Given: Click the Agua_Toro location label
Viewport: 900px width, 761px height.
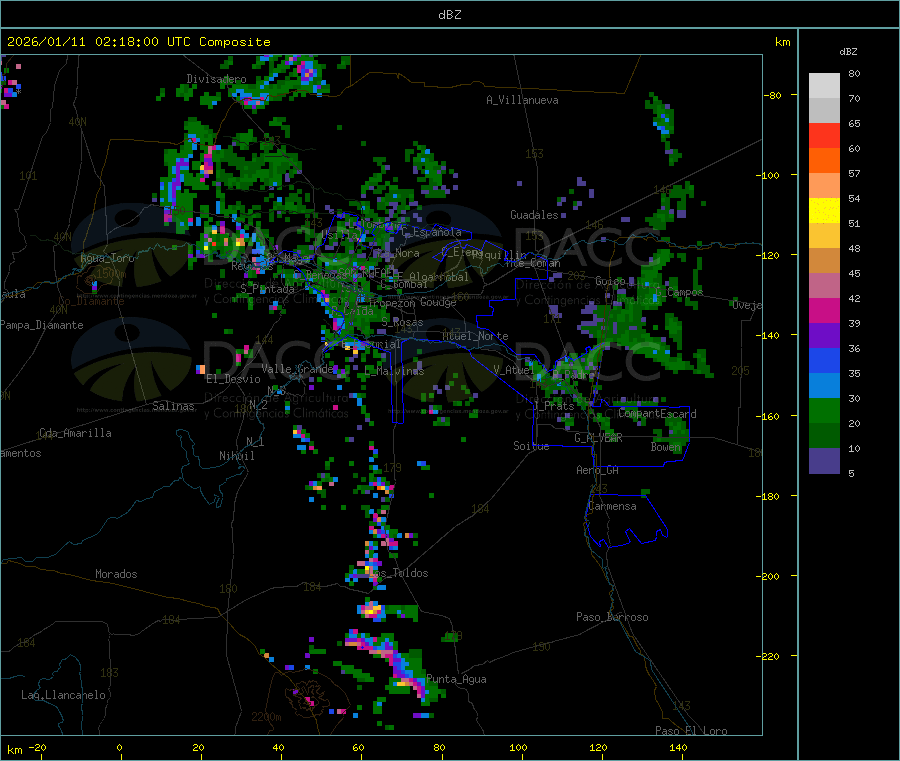Looking at the screenshot, I should pyautogui.click(x=107, y=258).
